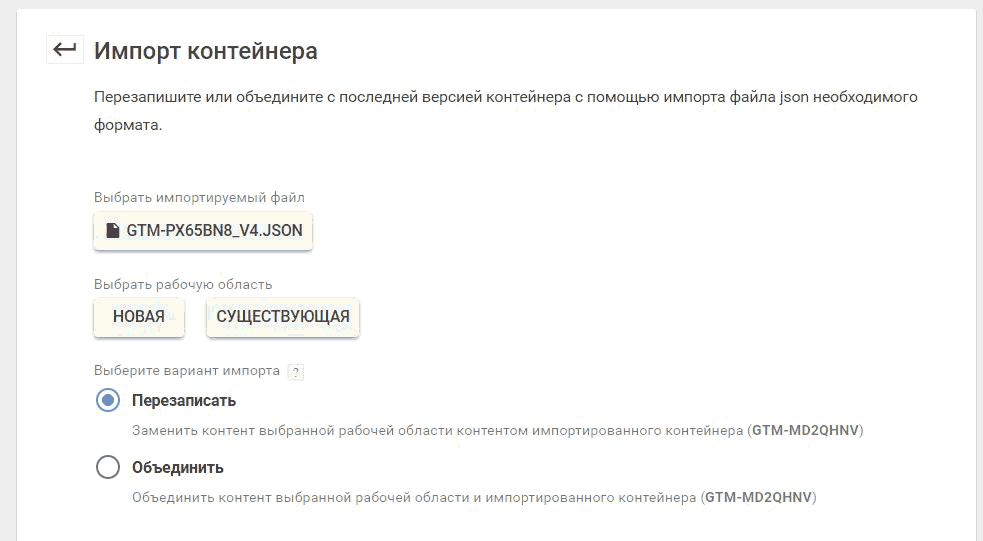Click GTM-MD2QHNV in the merge description

point(759,498)
